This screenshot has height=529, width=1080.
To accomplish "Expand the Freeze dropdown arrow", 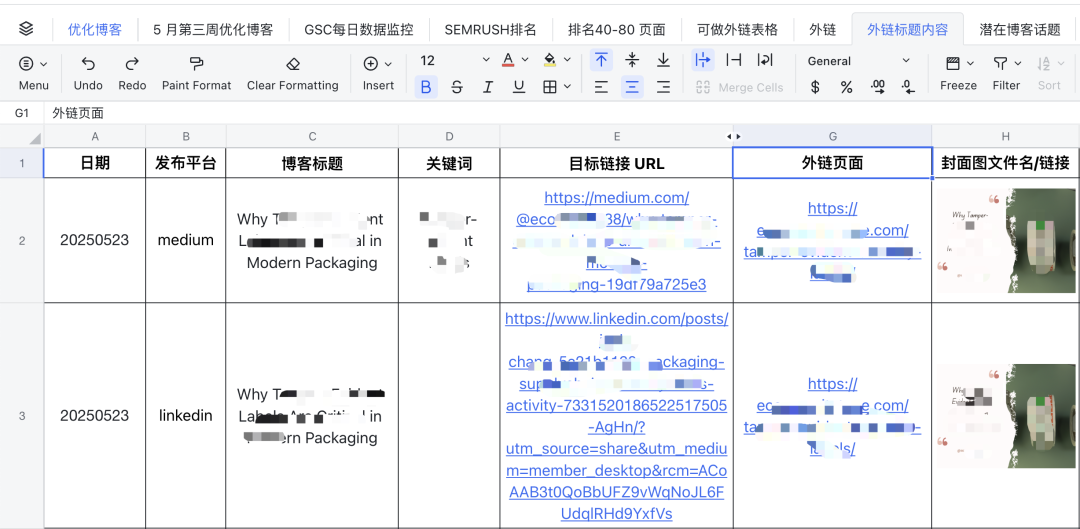I will click(970, 64).
